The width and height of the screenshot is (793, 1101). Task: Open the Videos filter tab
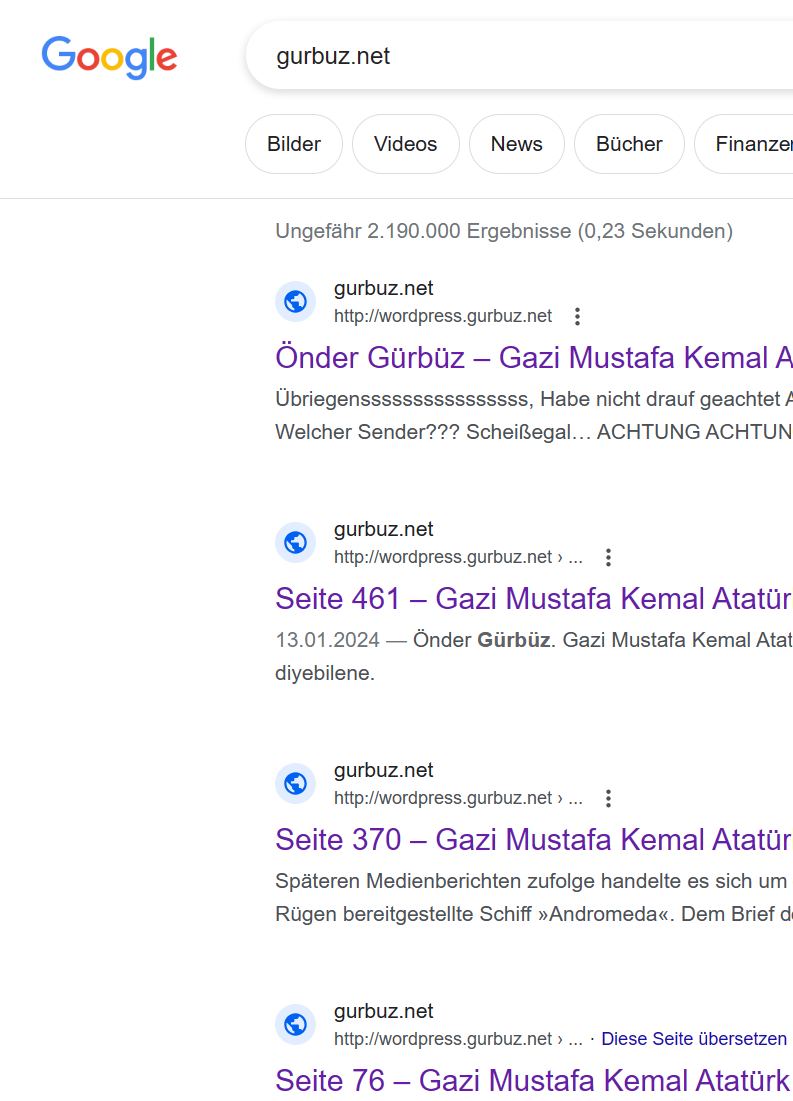click(405, 144)
